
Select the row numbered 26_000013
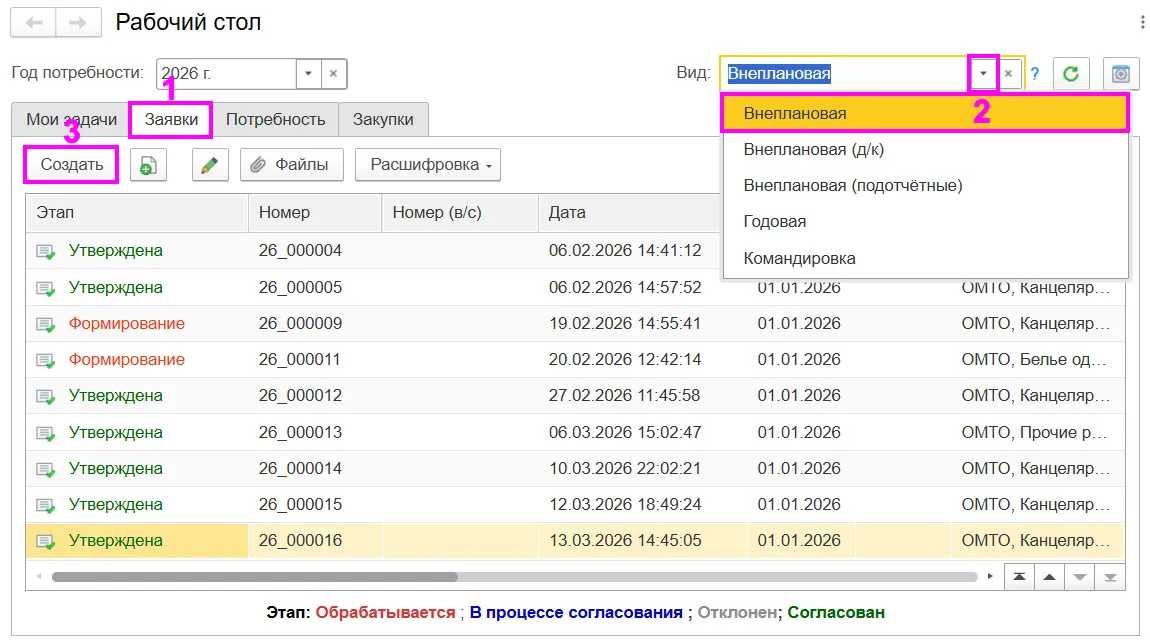575,432
